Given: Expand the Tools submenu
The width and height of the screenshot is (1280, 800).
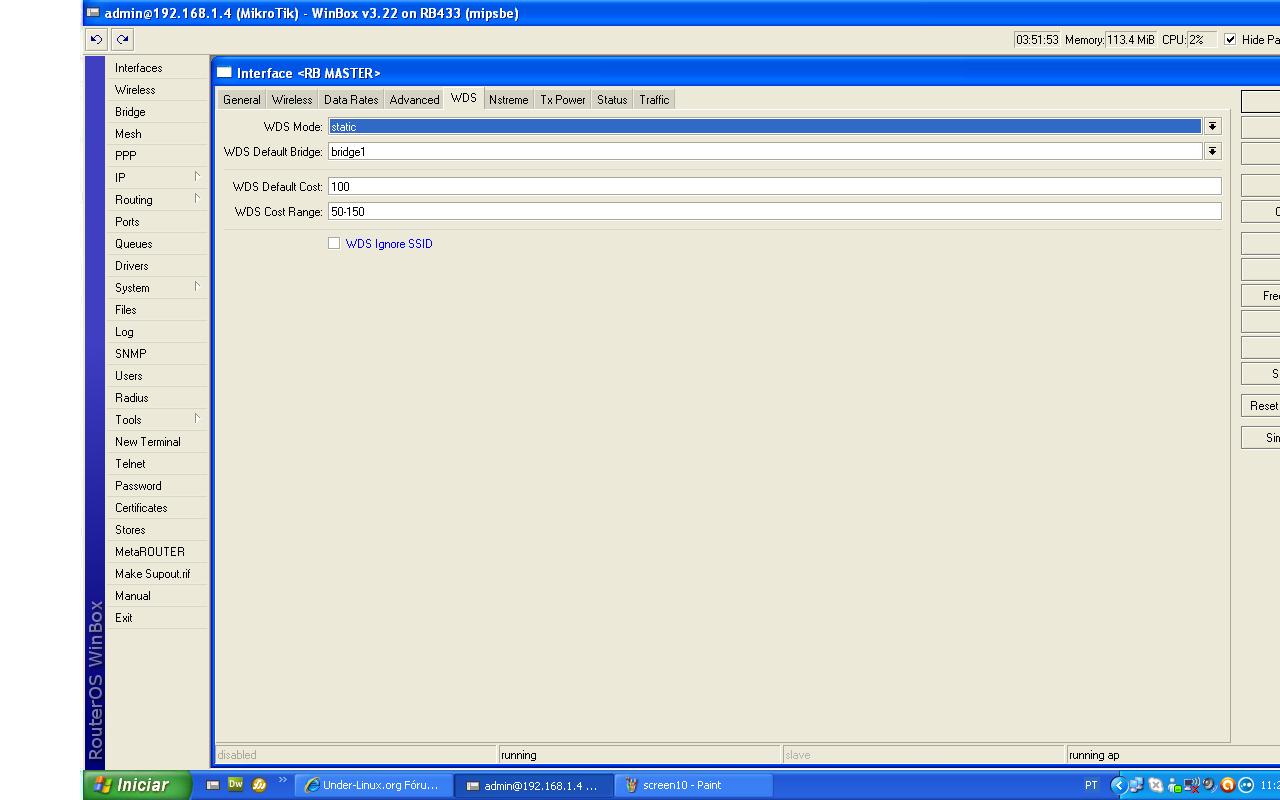Looking at the screenshot, I should [x=158, y=420].
